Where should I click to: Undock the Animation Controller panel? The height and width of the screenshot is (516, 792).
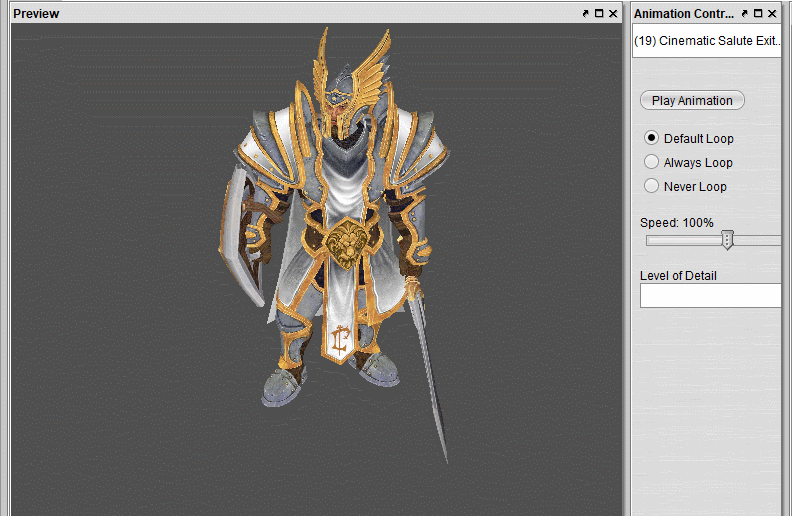tap(745, 14)
